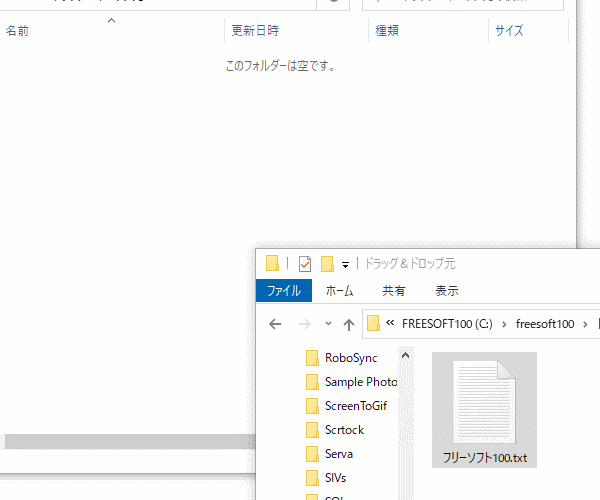Click the horizontal scrollbar in back window
600x500 pixels.
130,441
